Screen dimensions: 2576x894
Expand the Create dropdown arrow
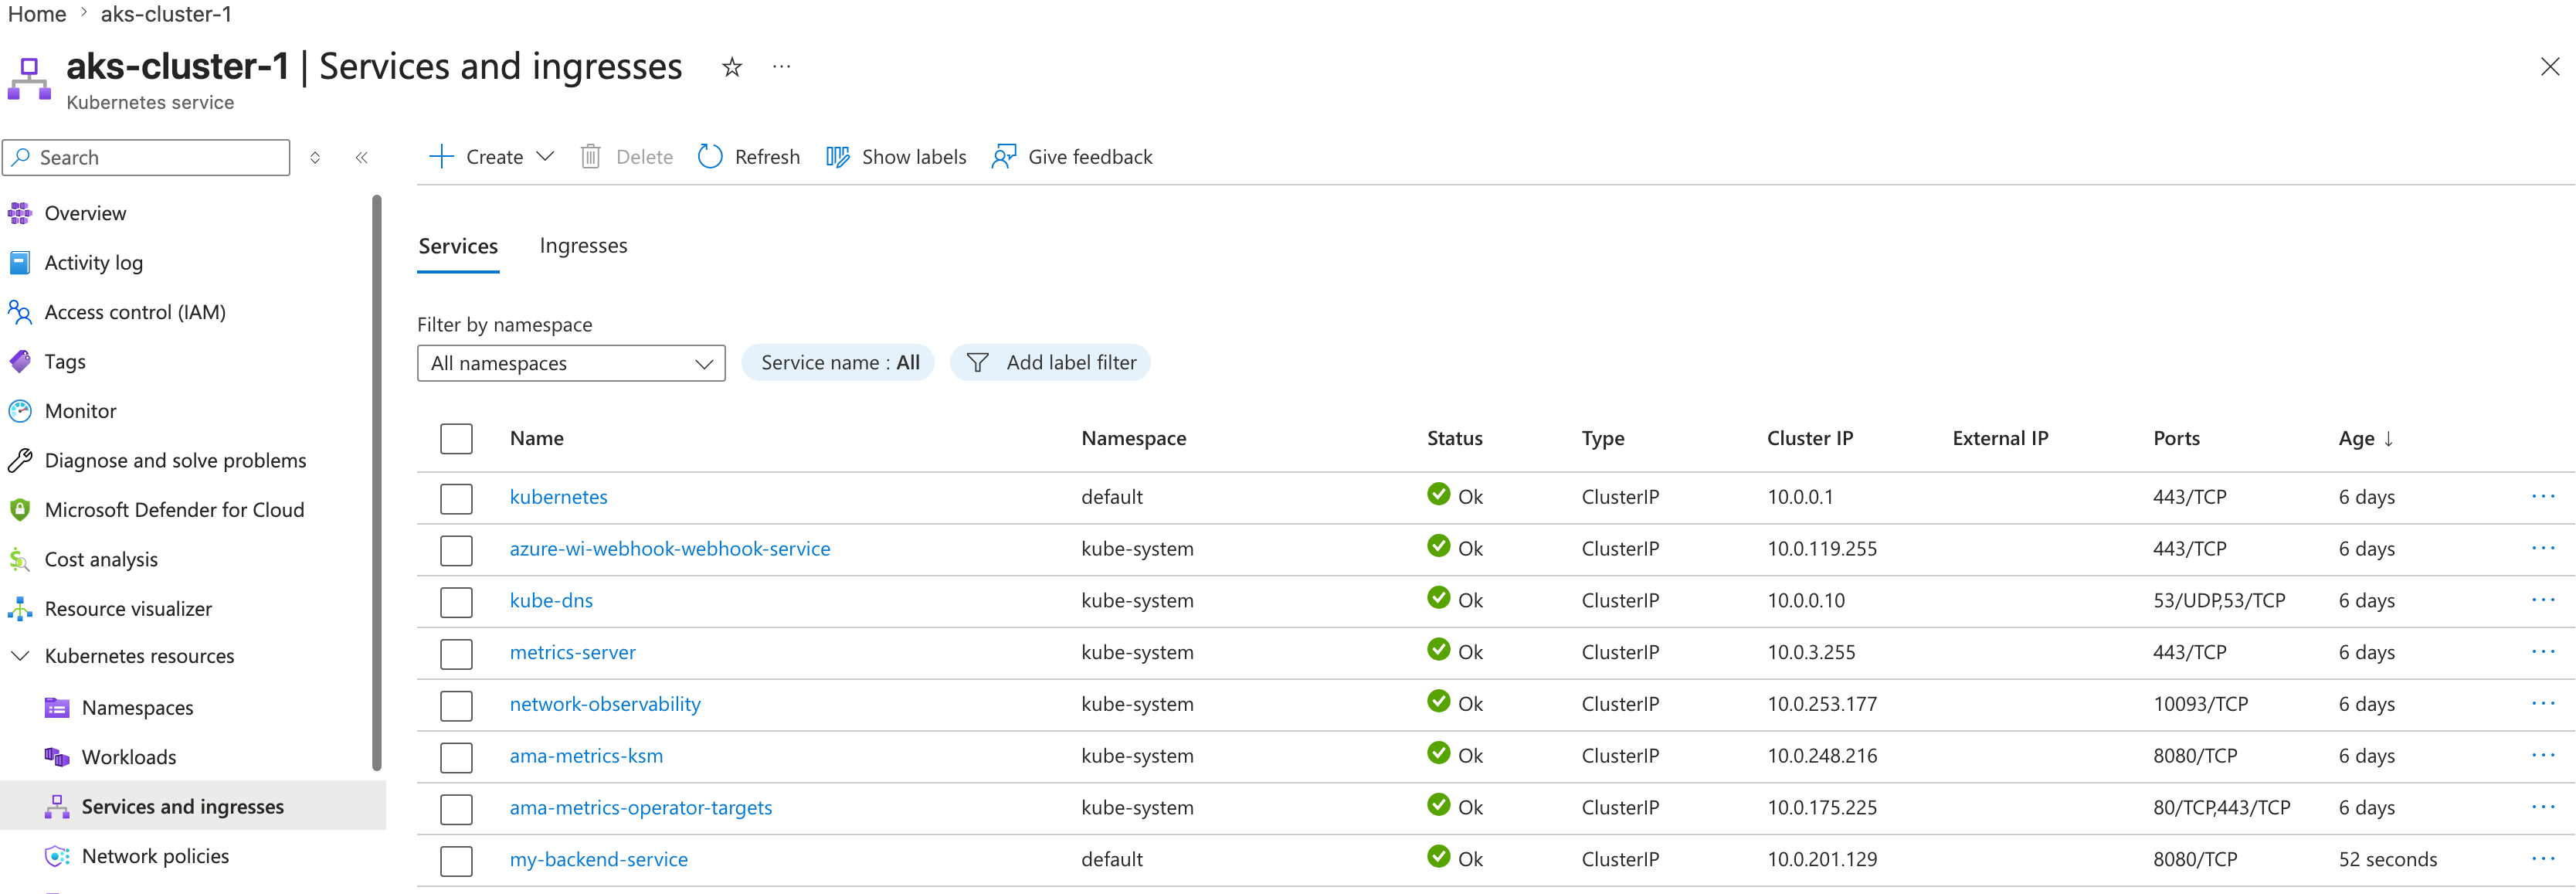tap(545, 157)
